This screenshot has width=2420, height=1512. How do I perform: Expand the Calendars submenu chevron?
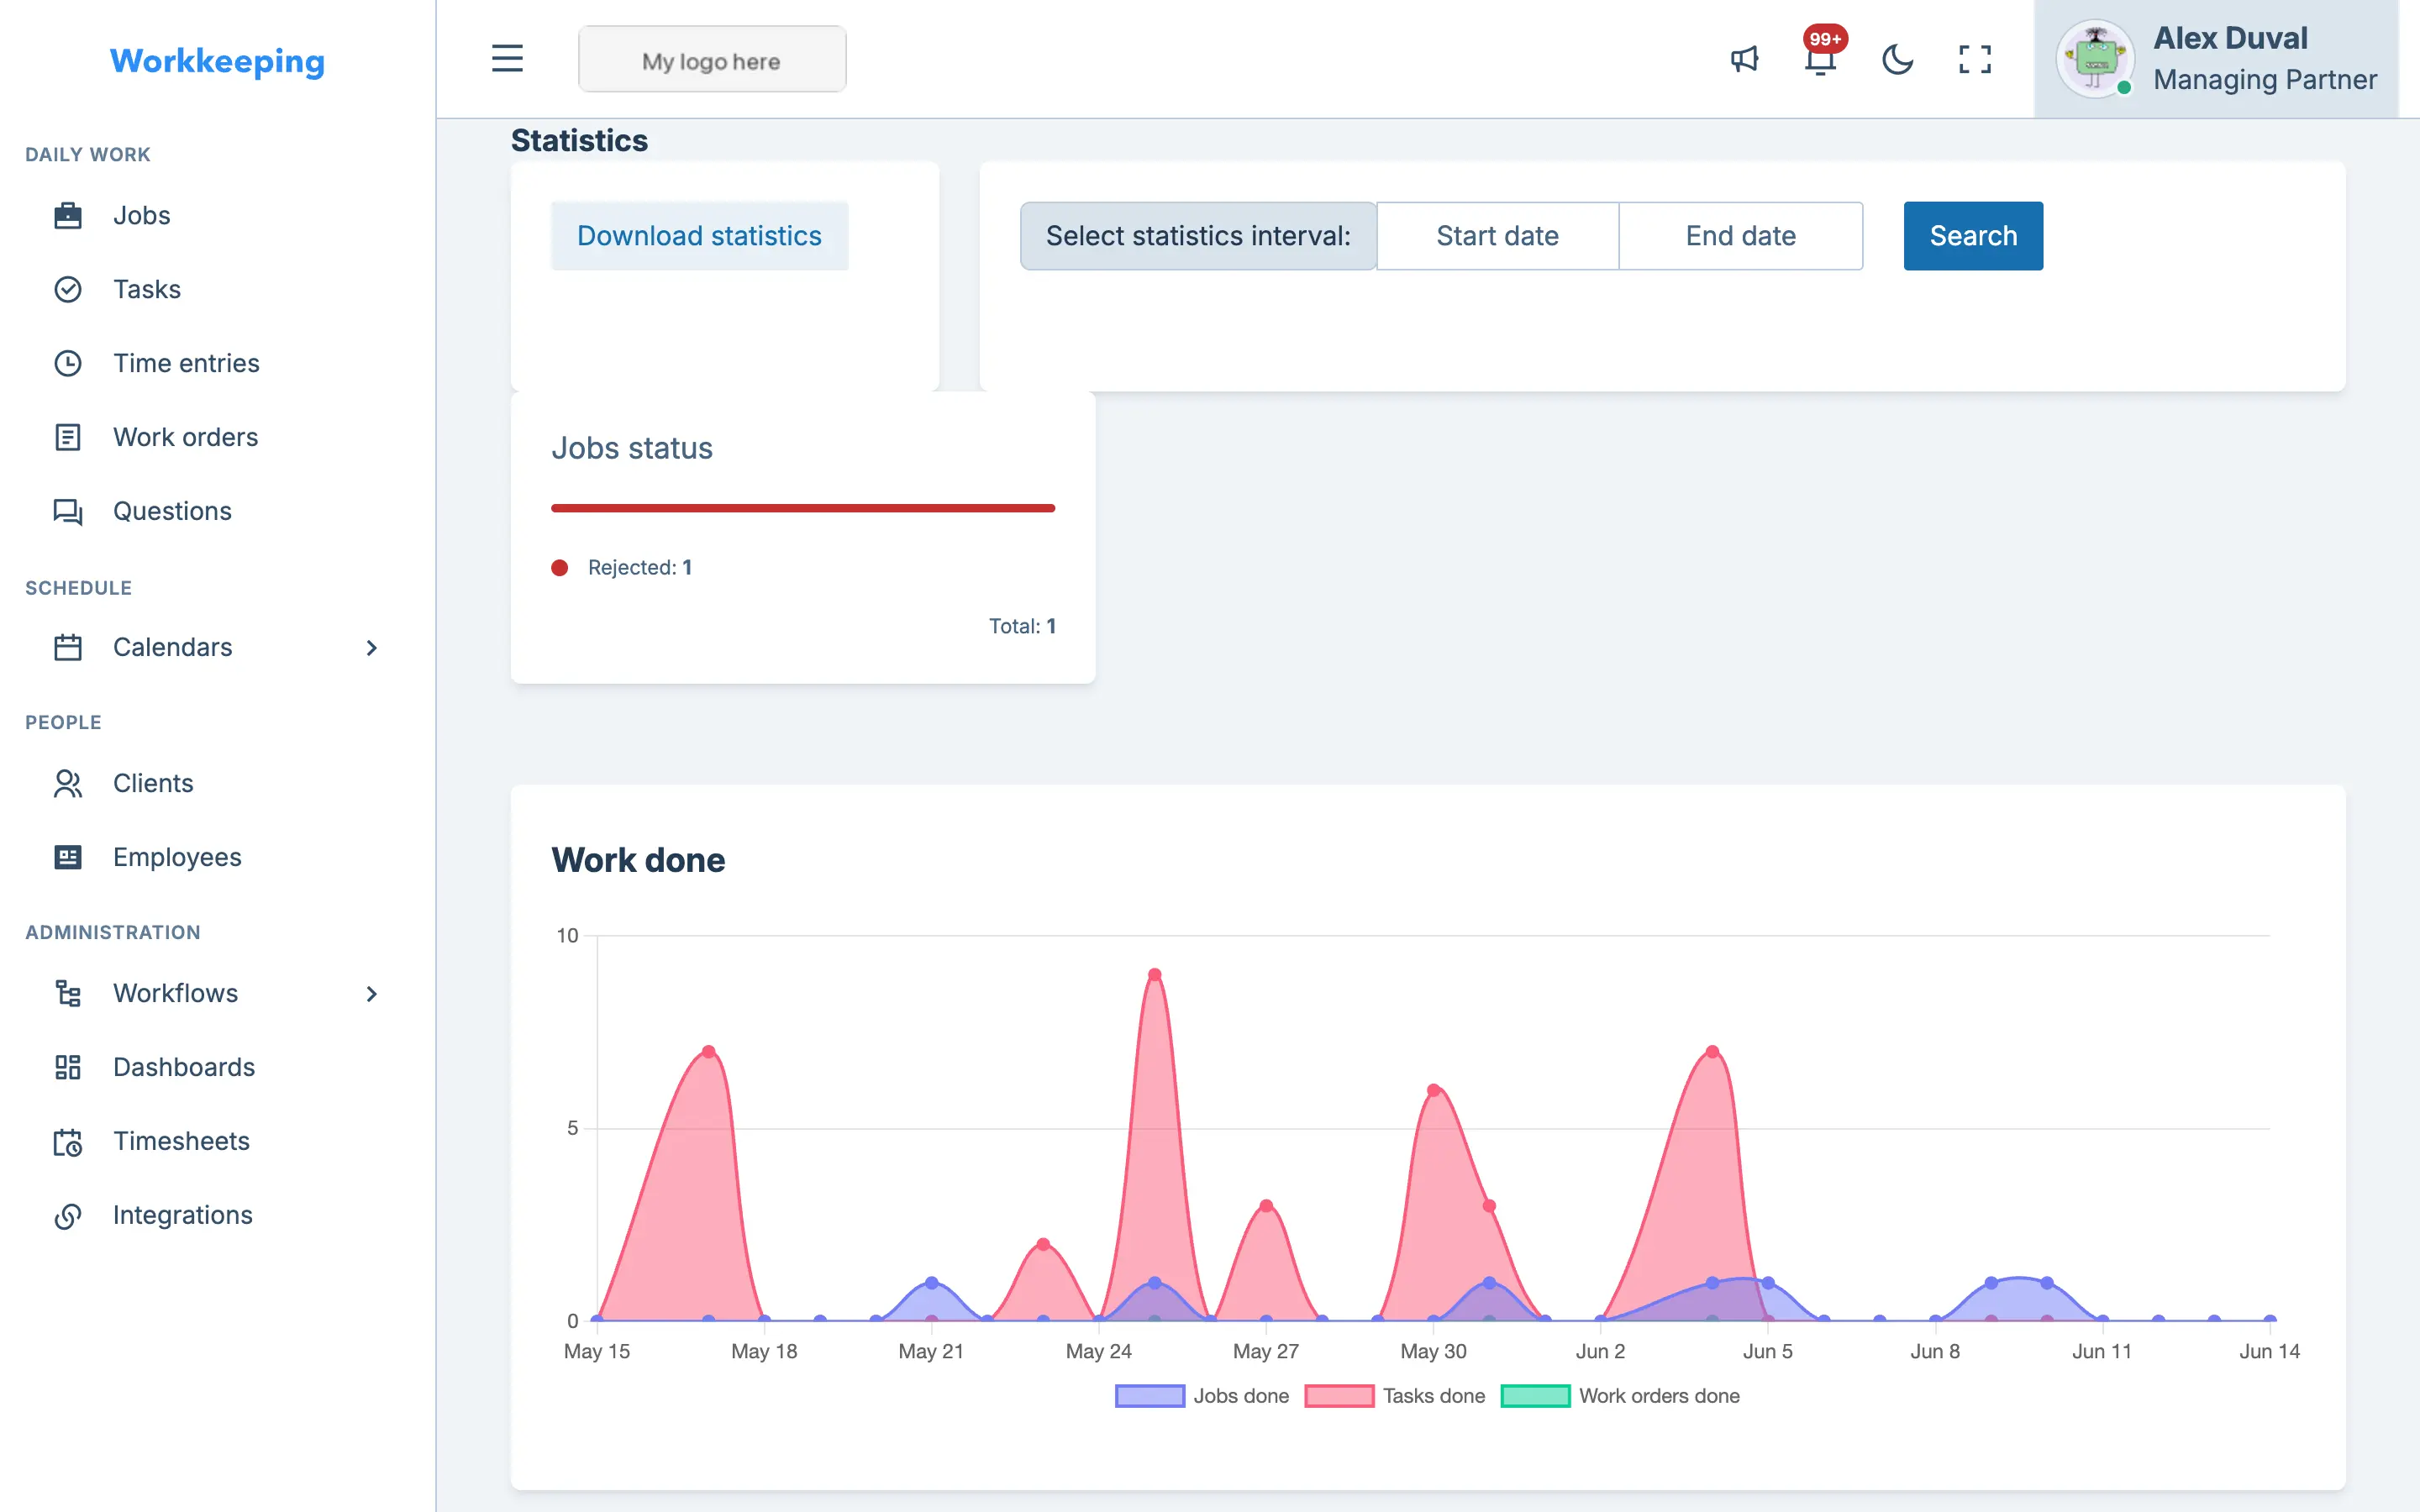[371, 648]
